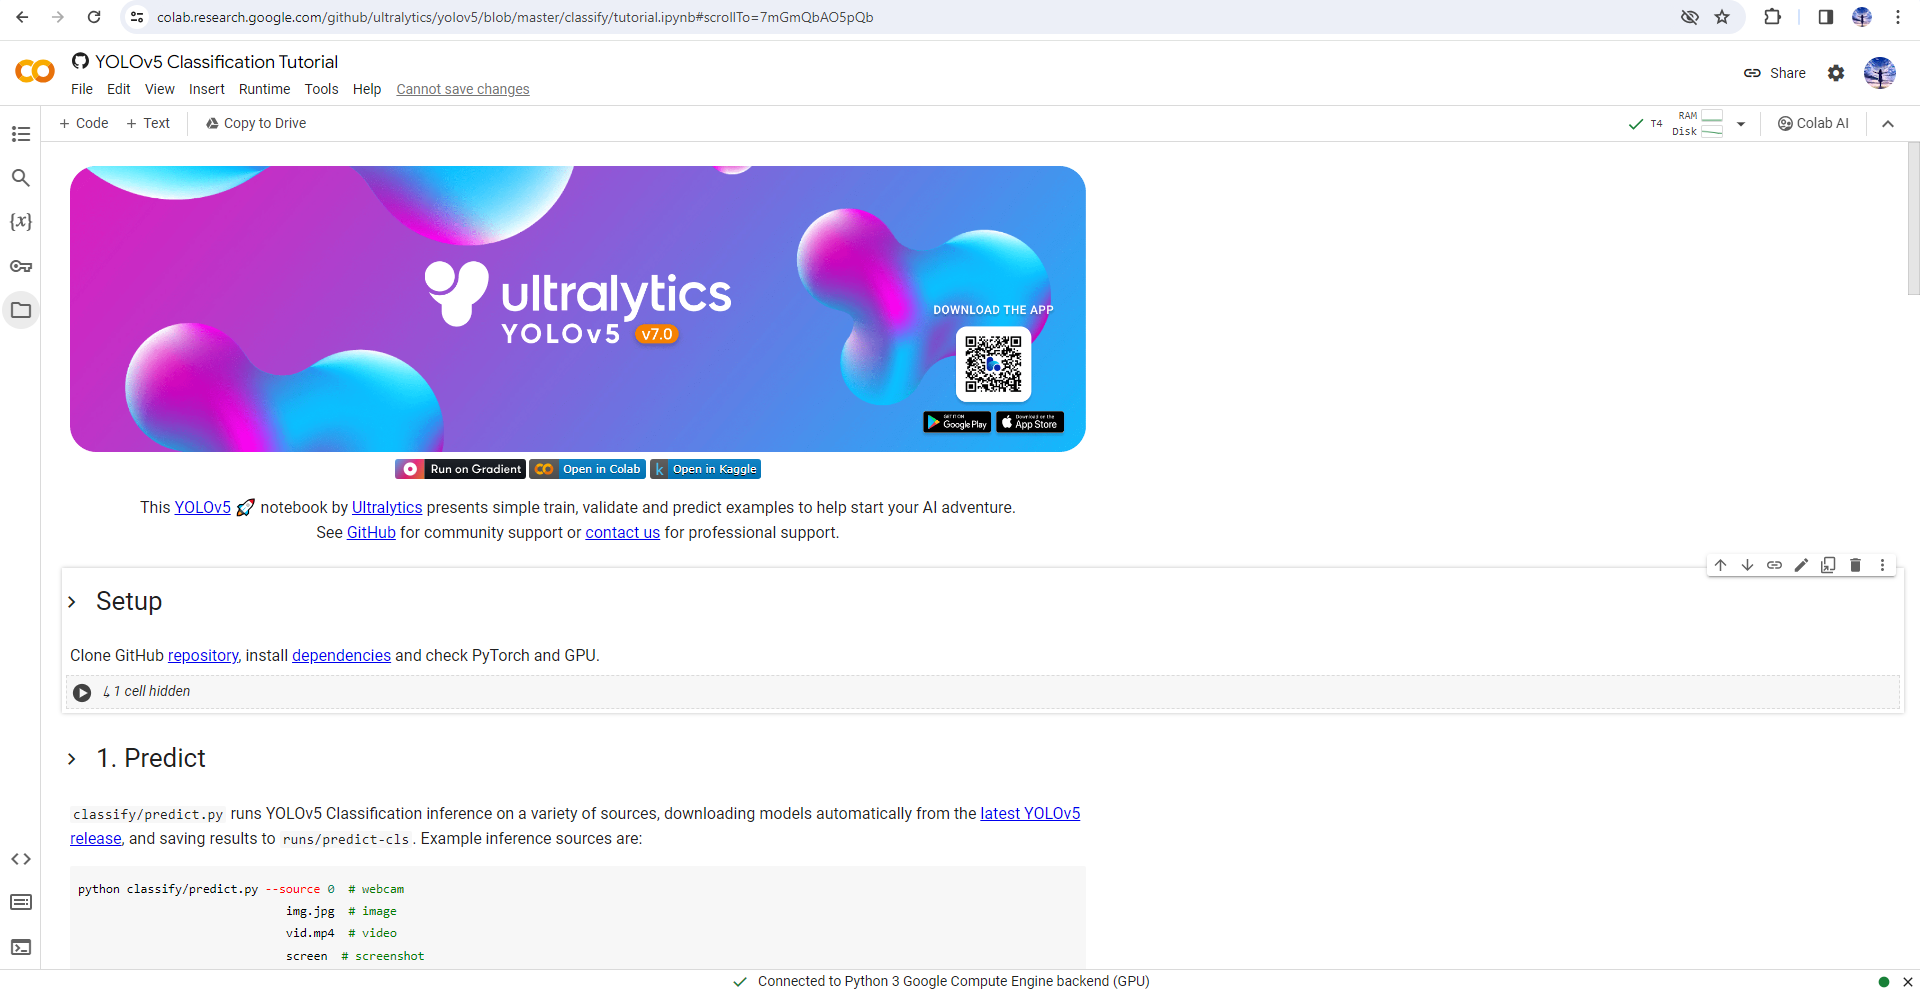The height and width of the screenshot is (993, 1920).
Task: Copy link to cell icon
Action: coord(1775,565)
